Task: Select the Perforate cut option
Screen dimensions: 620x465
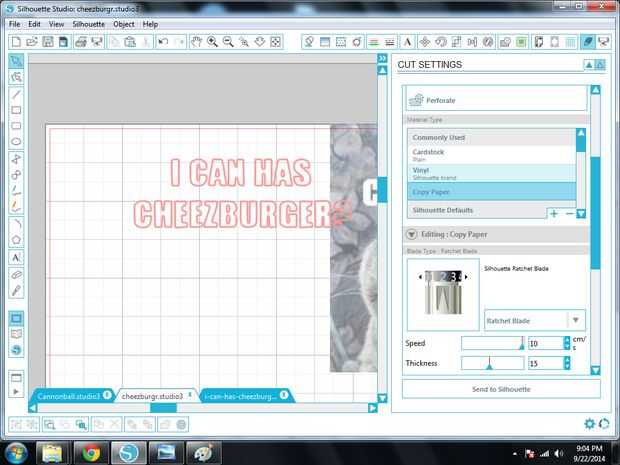Action: coord(496,100)
